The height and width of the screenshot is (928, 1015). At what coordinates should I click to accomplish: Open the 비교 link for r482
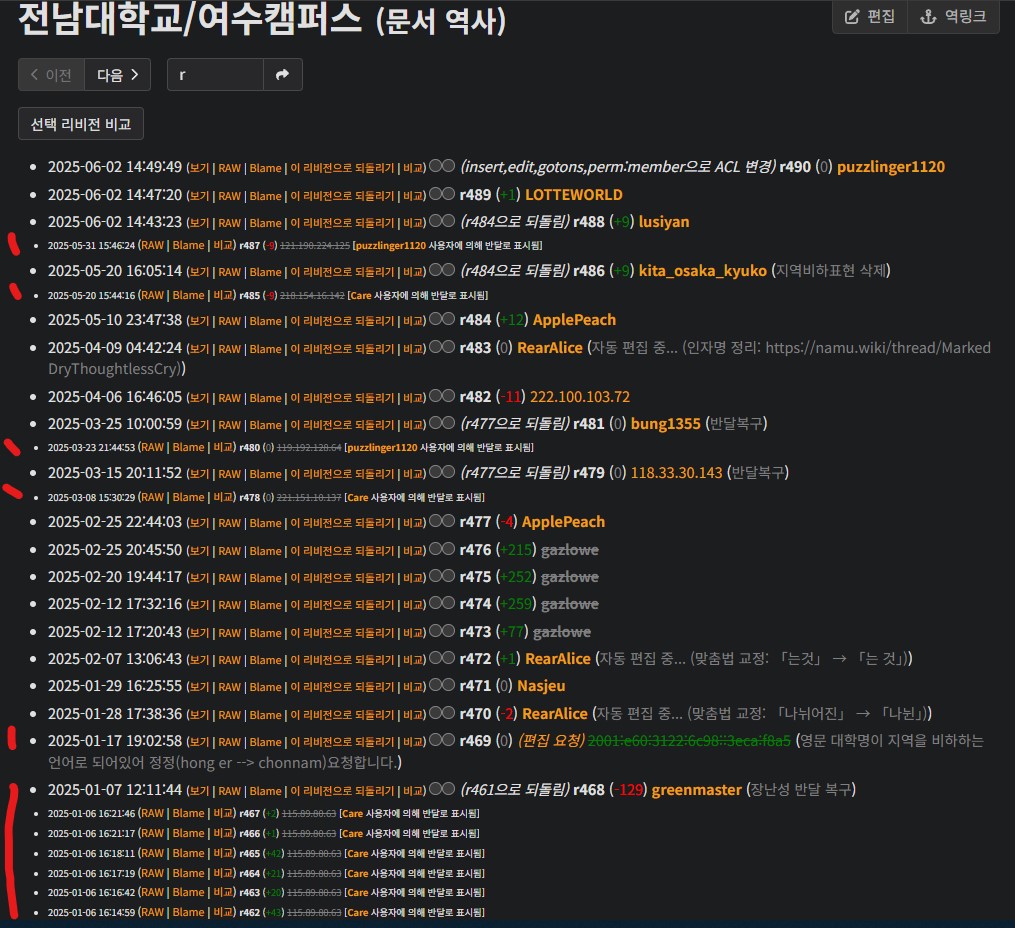pyautogui.click(x=411, y=396)
